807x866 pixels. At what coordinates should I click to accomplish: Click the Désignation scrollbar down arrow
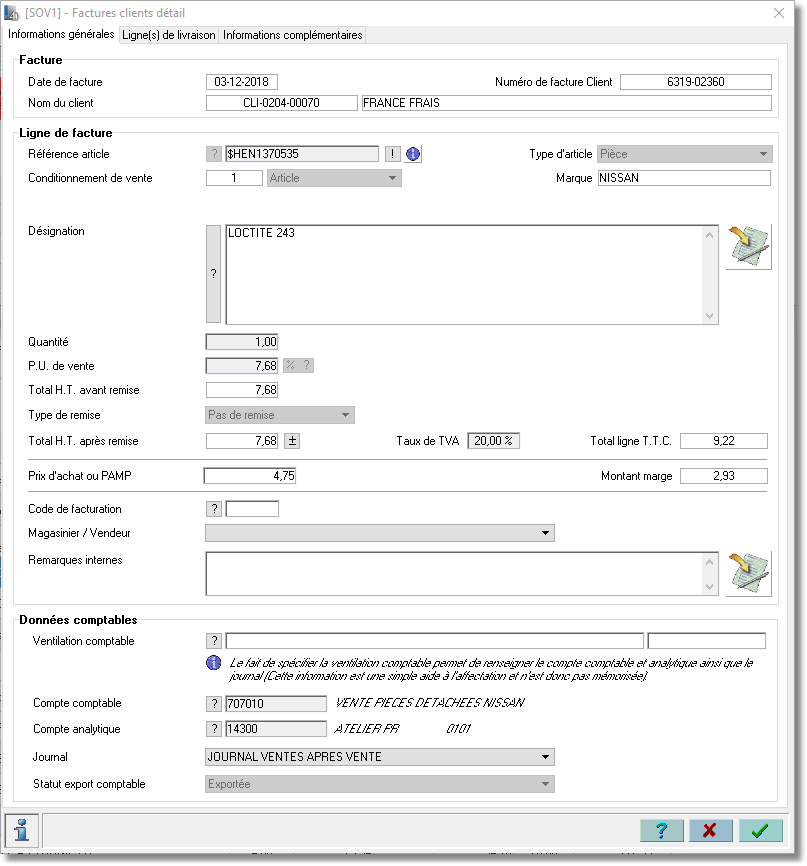[710, 315]
